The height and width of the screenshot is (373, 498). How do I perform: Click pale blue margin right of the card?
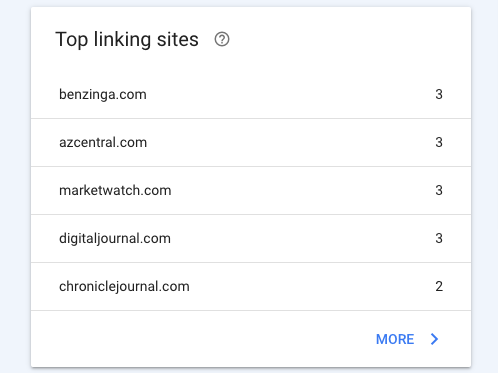pos(485,187)
